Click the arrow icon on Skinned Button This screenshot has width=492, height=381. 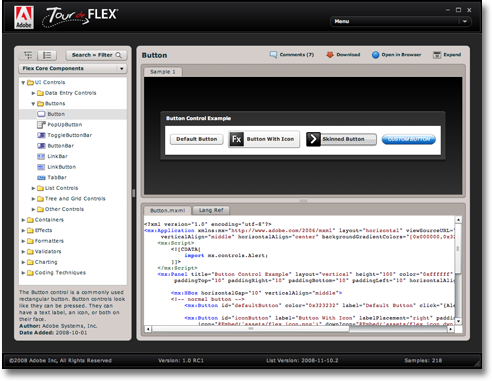313,139
